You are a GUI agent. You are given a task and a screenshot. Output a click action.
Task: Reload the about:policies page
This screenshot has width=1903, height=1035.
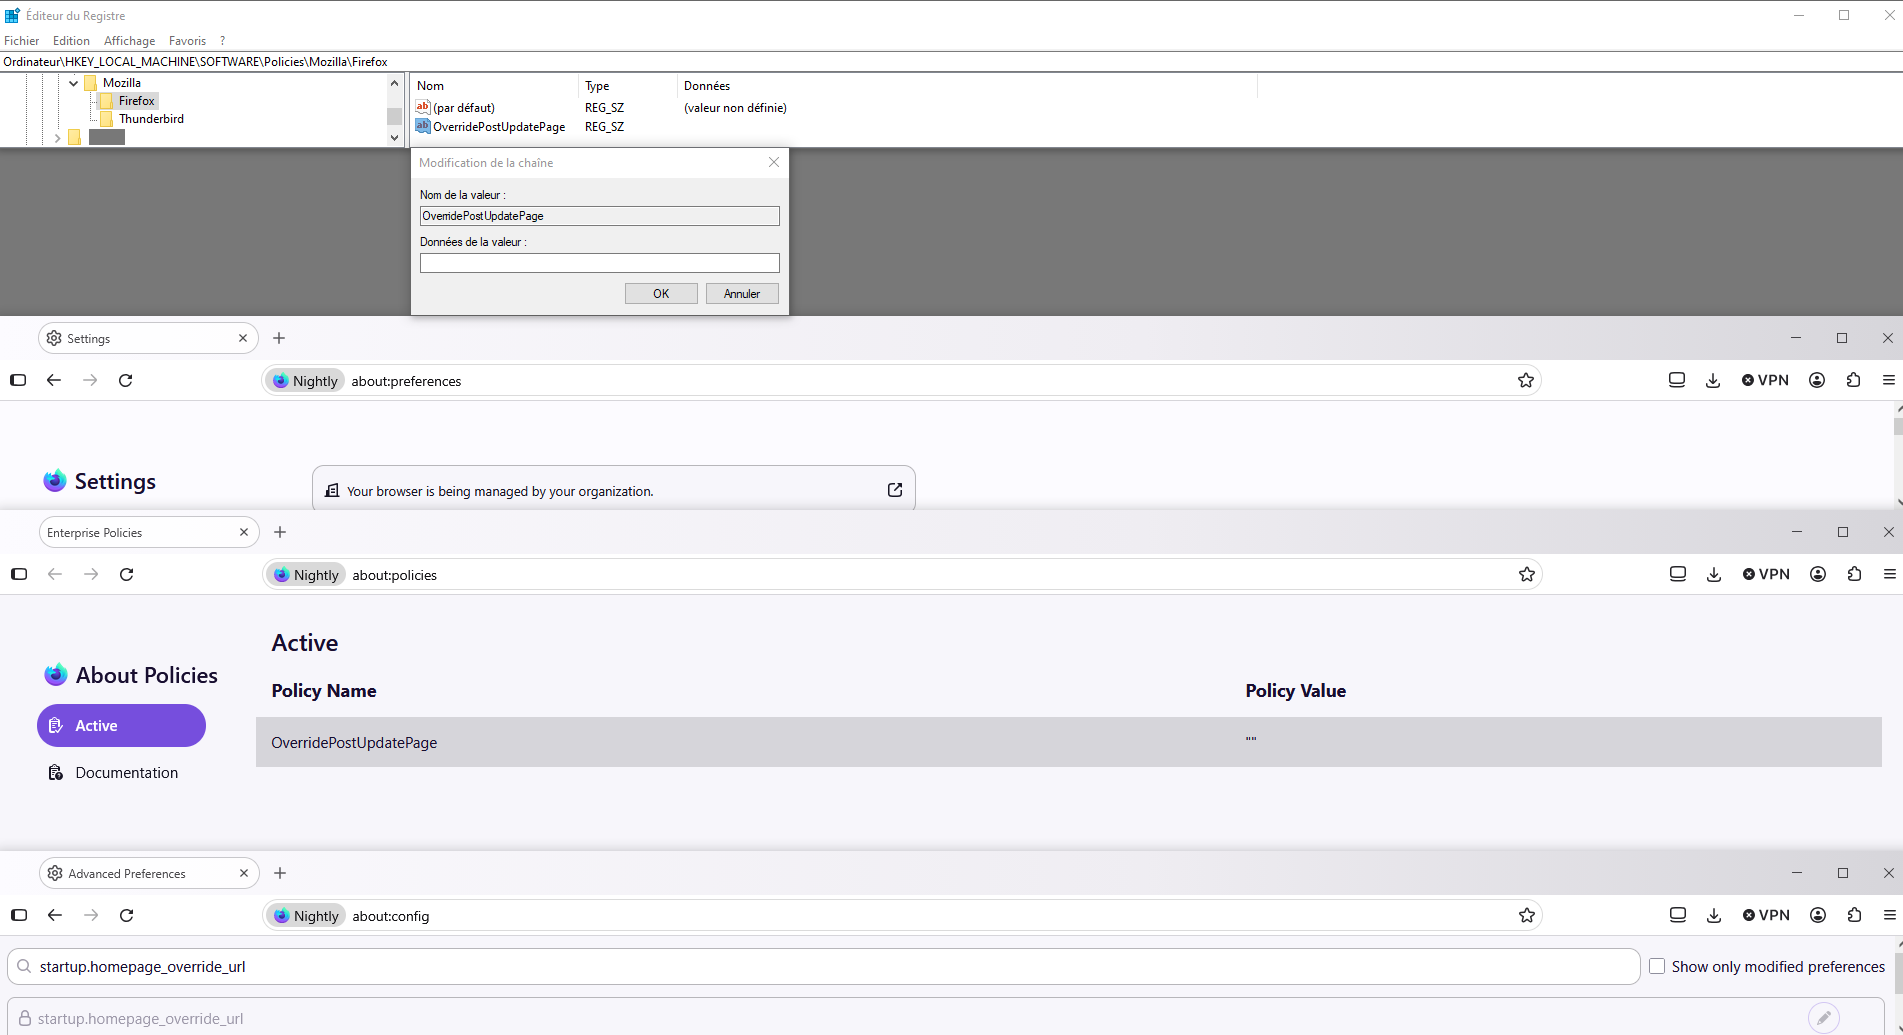(127, 574)
